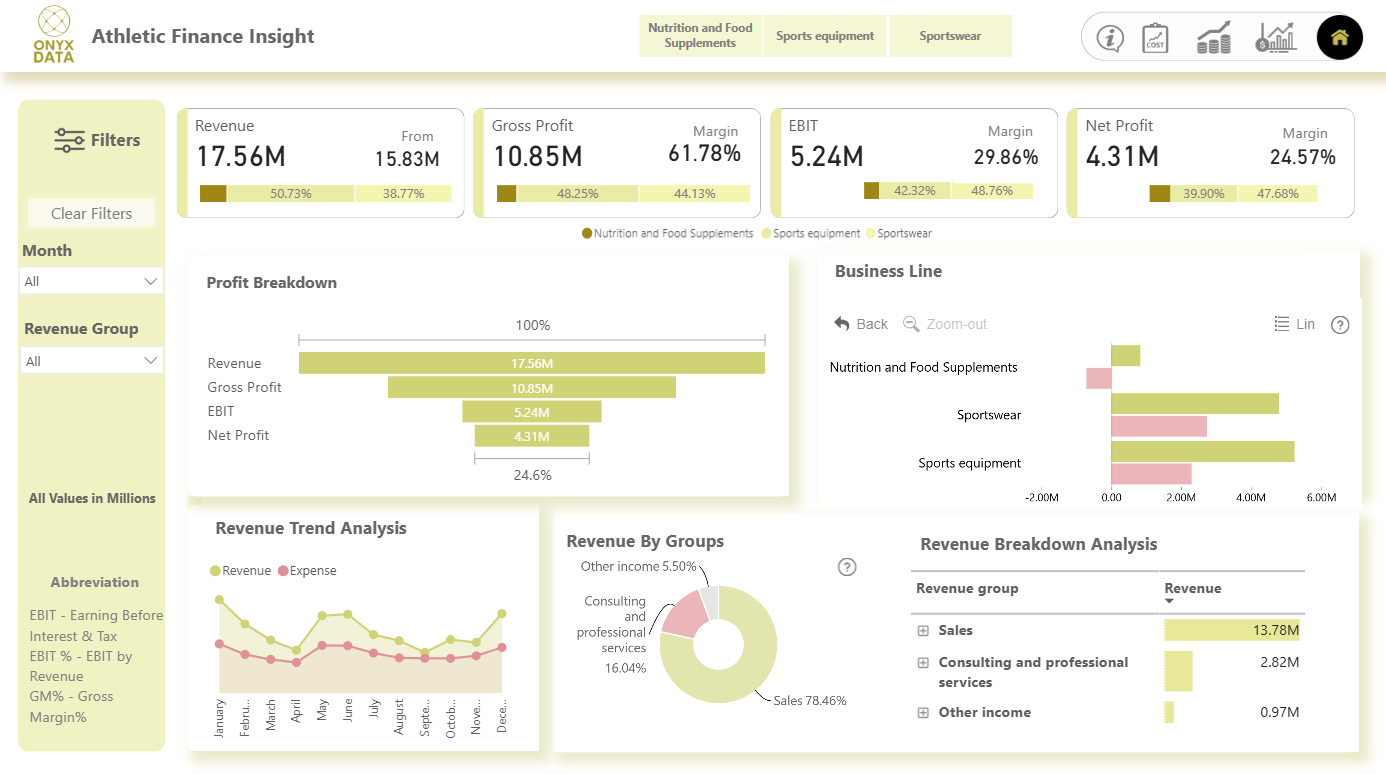This screenshot has height=774, width=1386.
Task: Click the -2.00M label on Business Line axis
Action: [1042, 497]
